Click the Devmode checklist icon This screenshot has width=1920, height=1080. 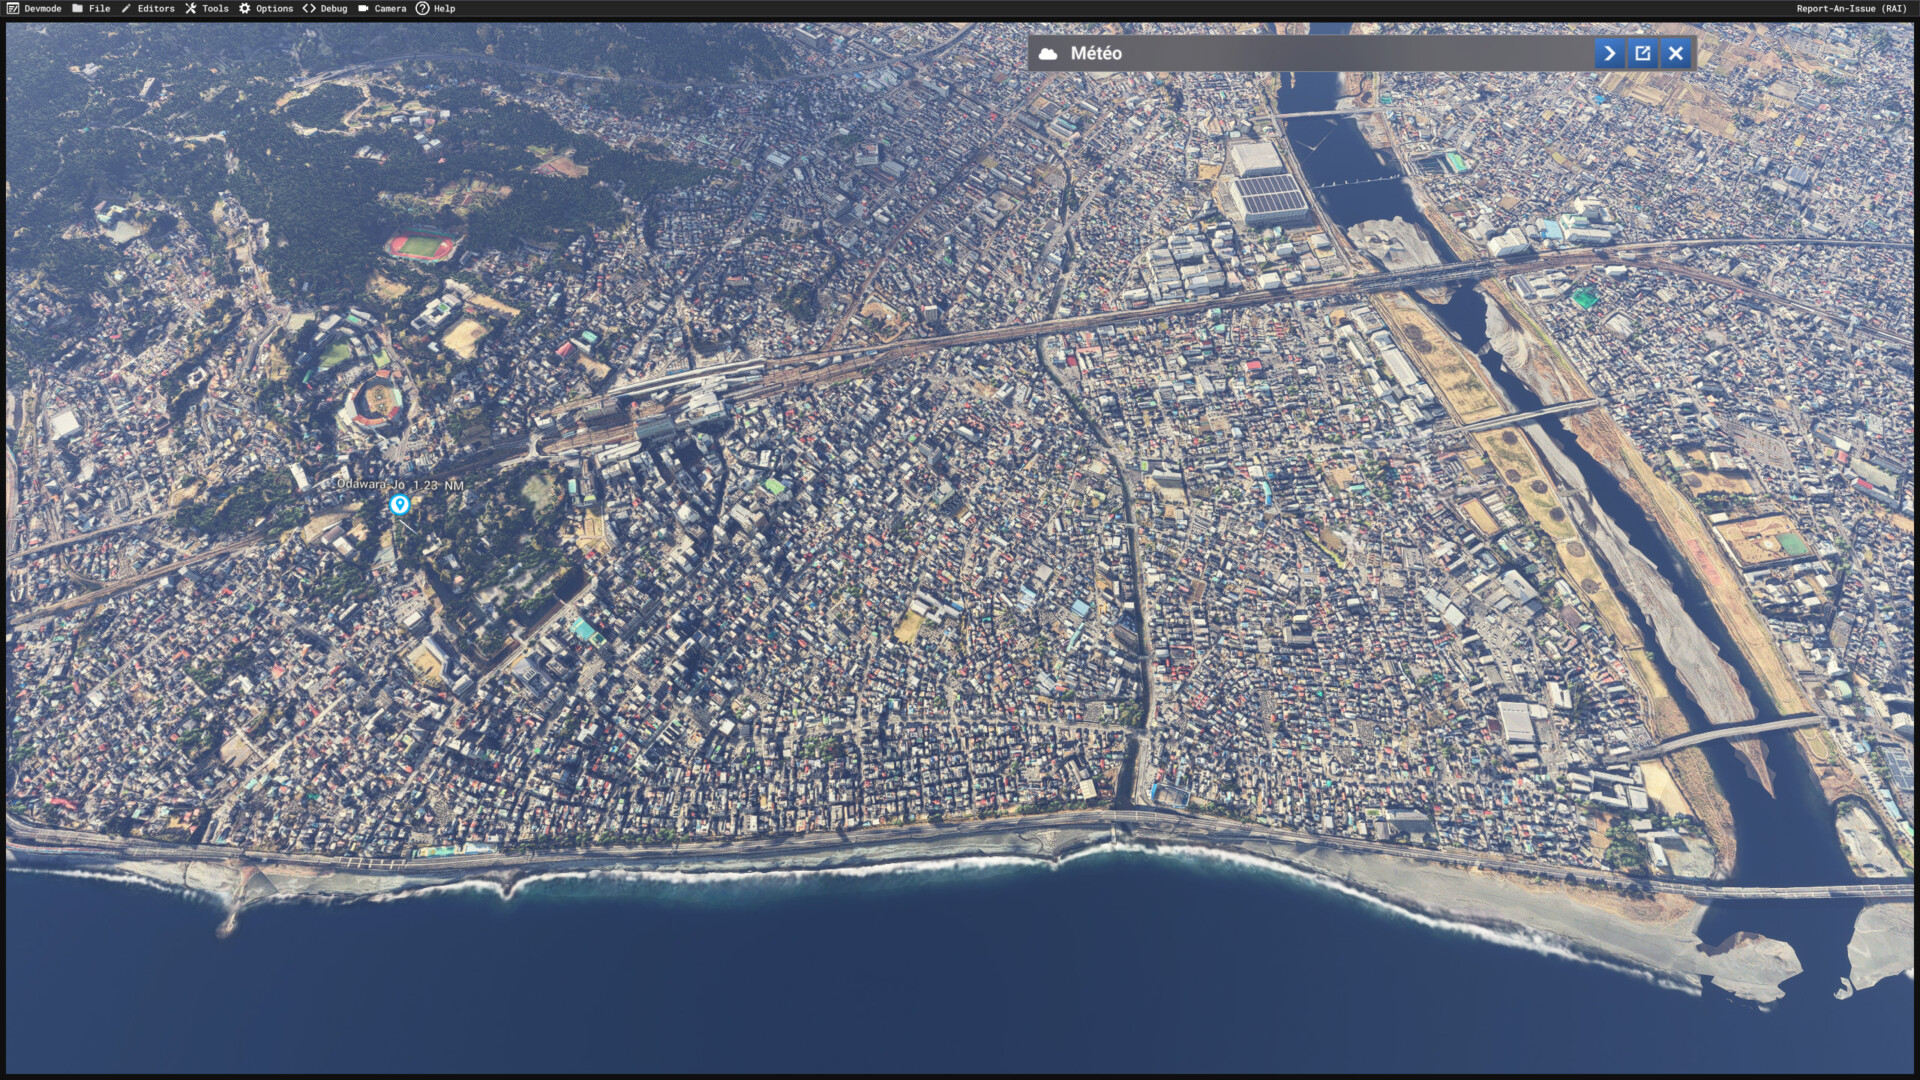click(13, 8)
